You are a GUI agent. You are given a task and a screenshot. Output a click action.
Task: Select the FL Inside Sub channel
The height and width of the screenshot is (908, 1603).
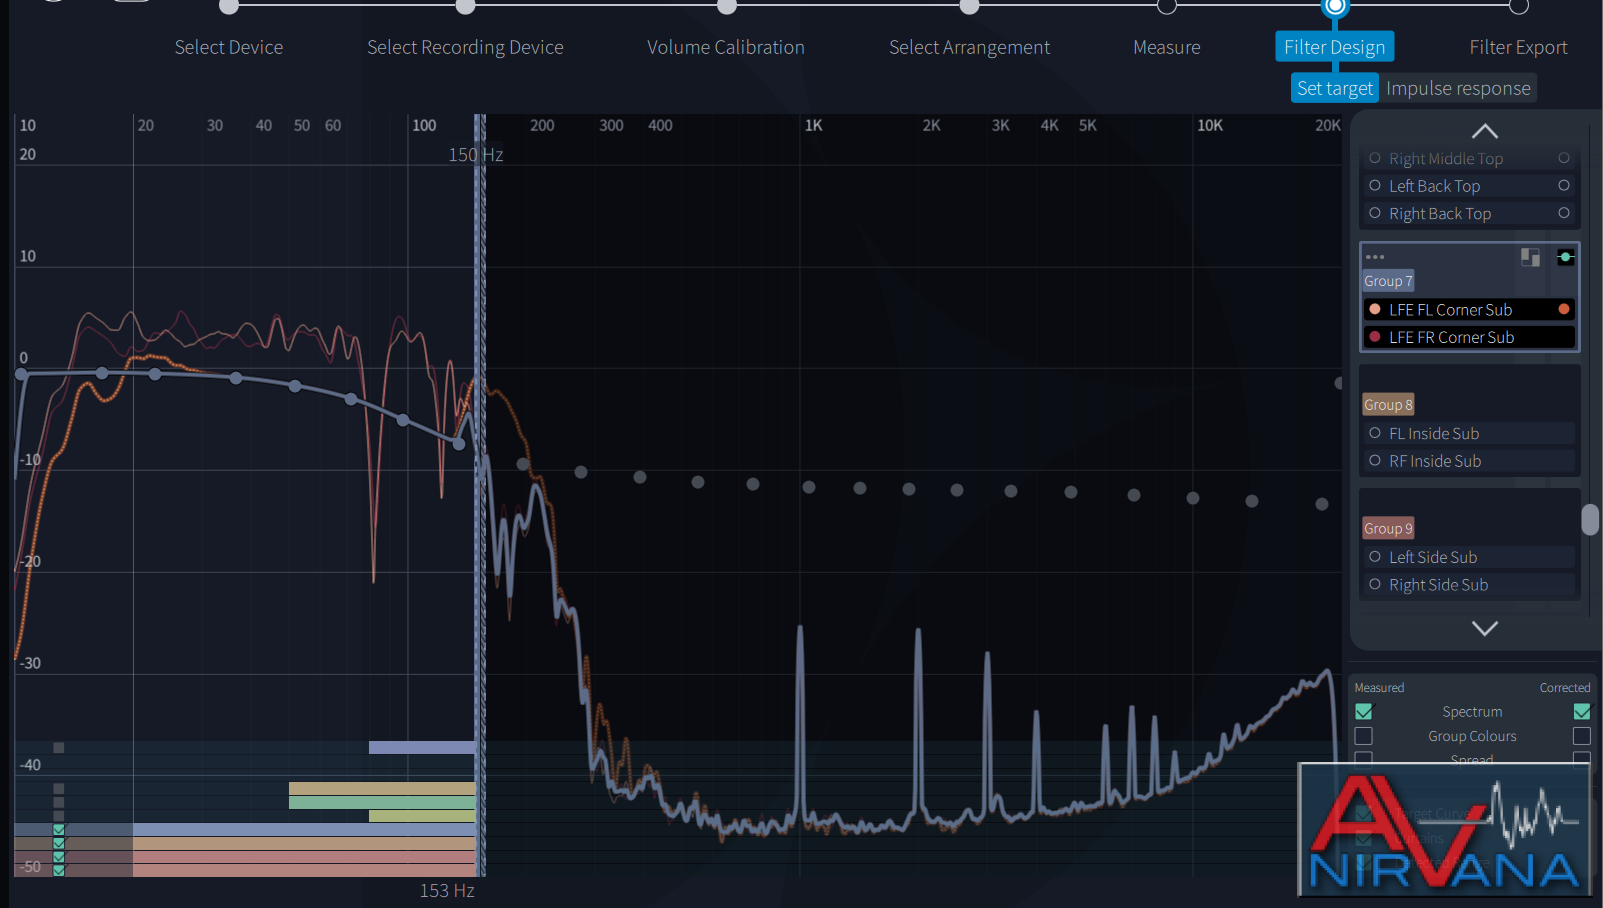point(1468,433)
